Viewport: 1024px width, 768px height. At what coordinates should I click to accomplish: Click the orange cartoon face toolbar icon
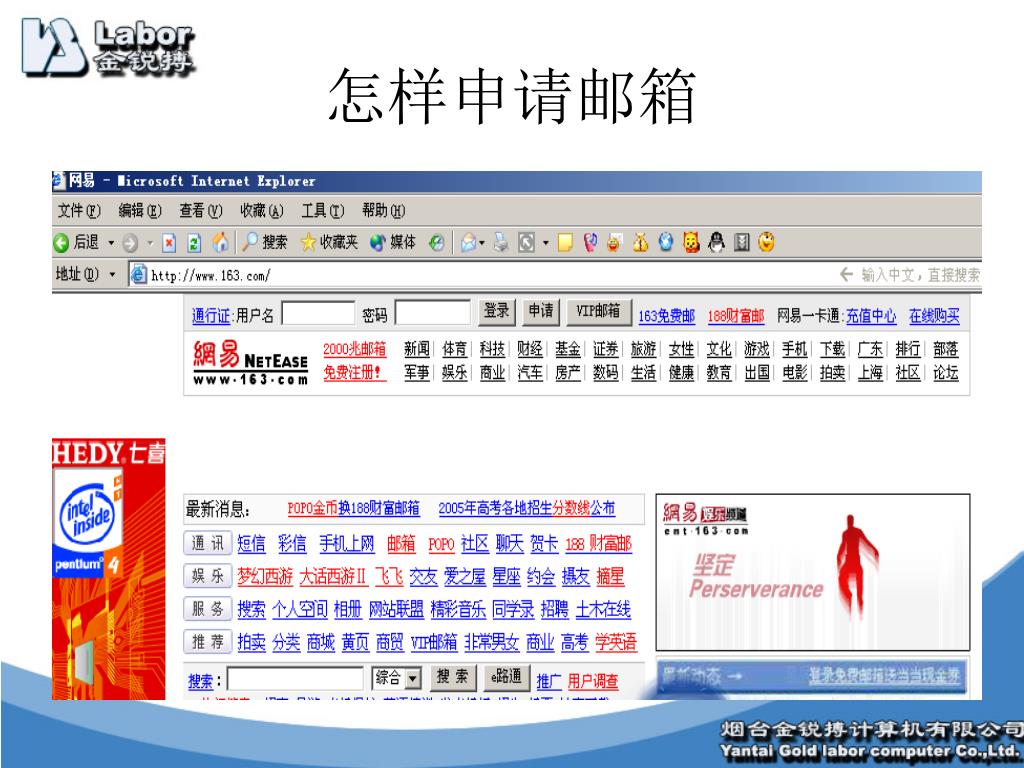pos(691,242)
